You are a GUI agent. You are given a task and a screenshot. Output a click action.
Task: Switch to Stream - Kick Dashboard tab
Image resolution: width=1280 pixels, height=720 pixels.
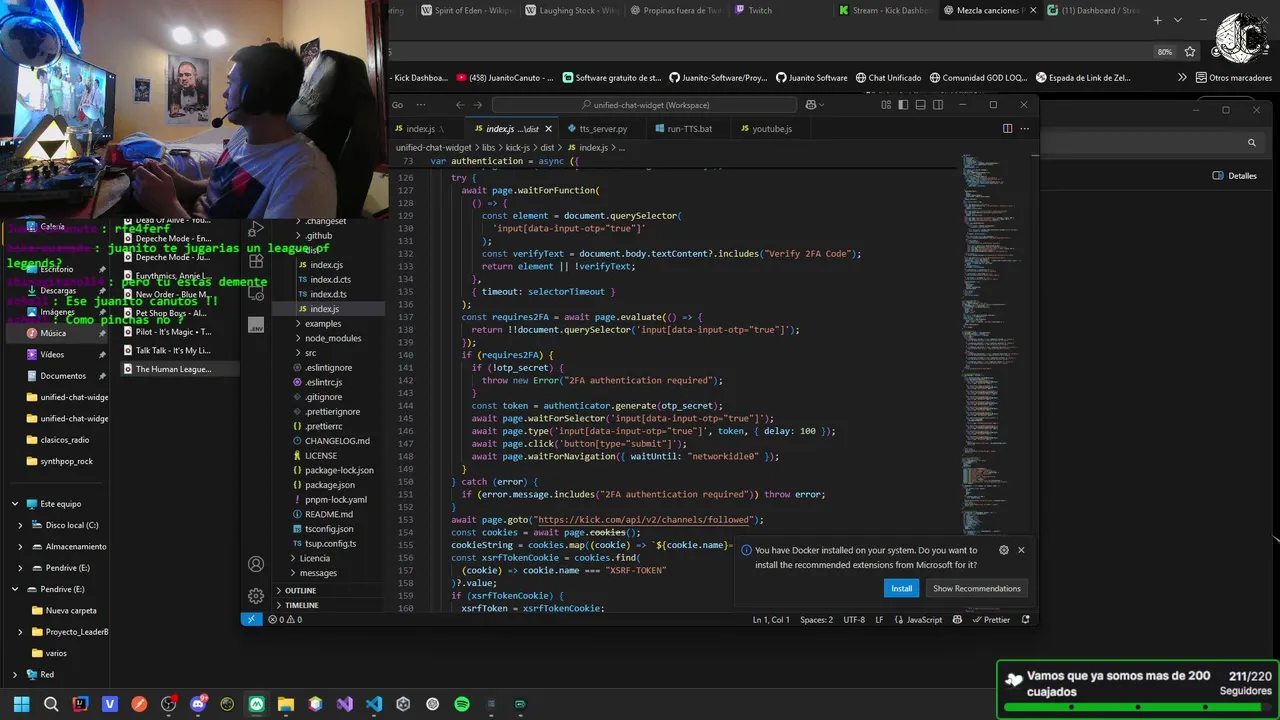click(x=884, y=11)
